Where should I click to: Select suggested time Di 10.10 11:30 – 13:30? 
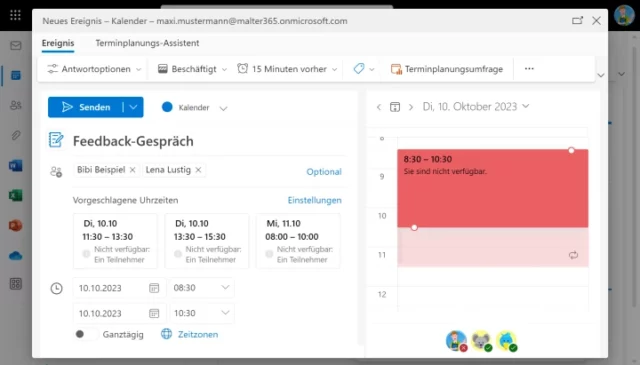115,241
